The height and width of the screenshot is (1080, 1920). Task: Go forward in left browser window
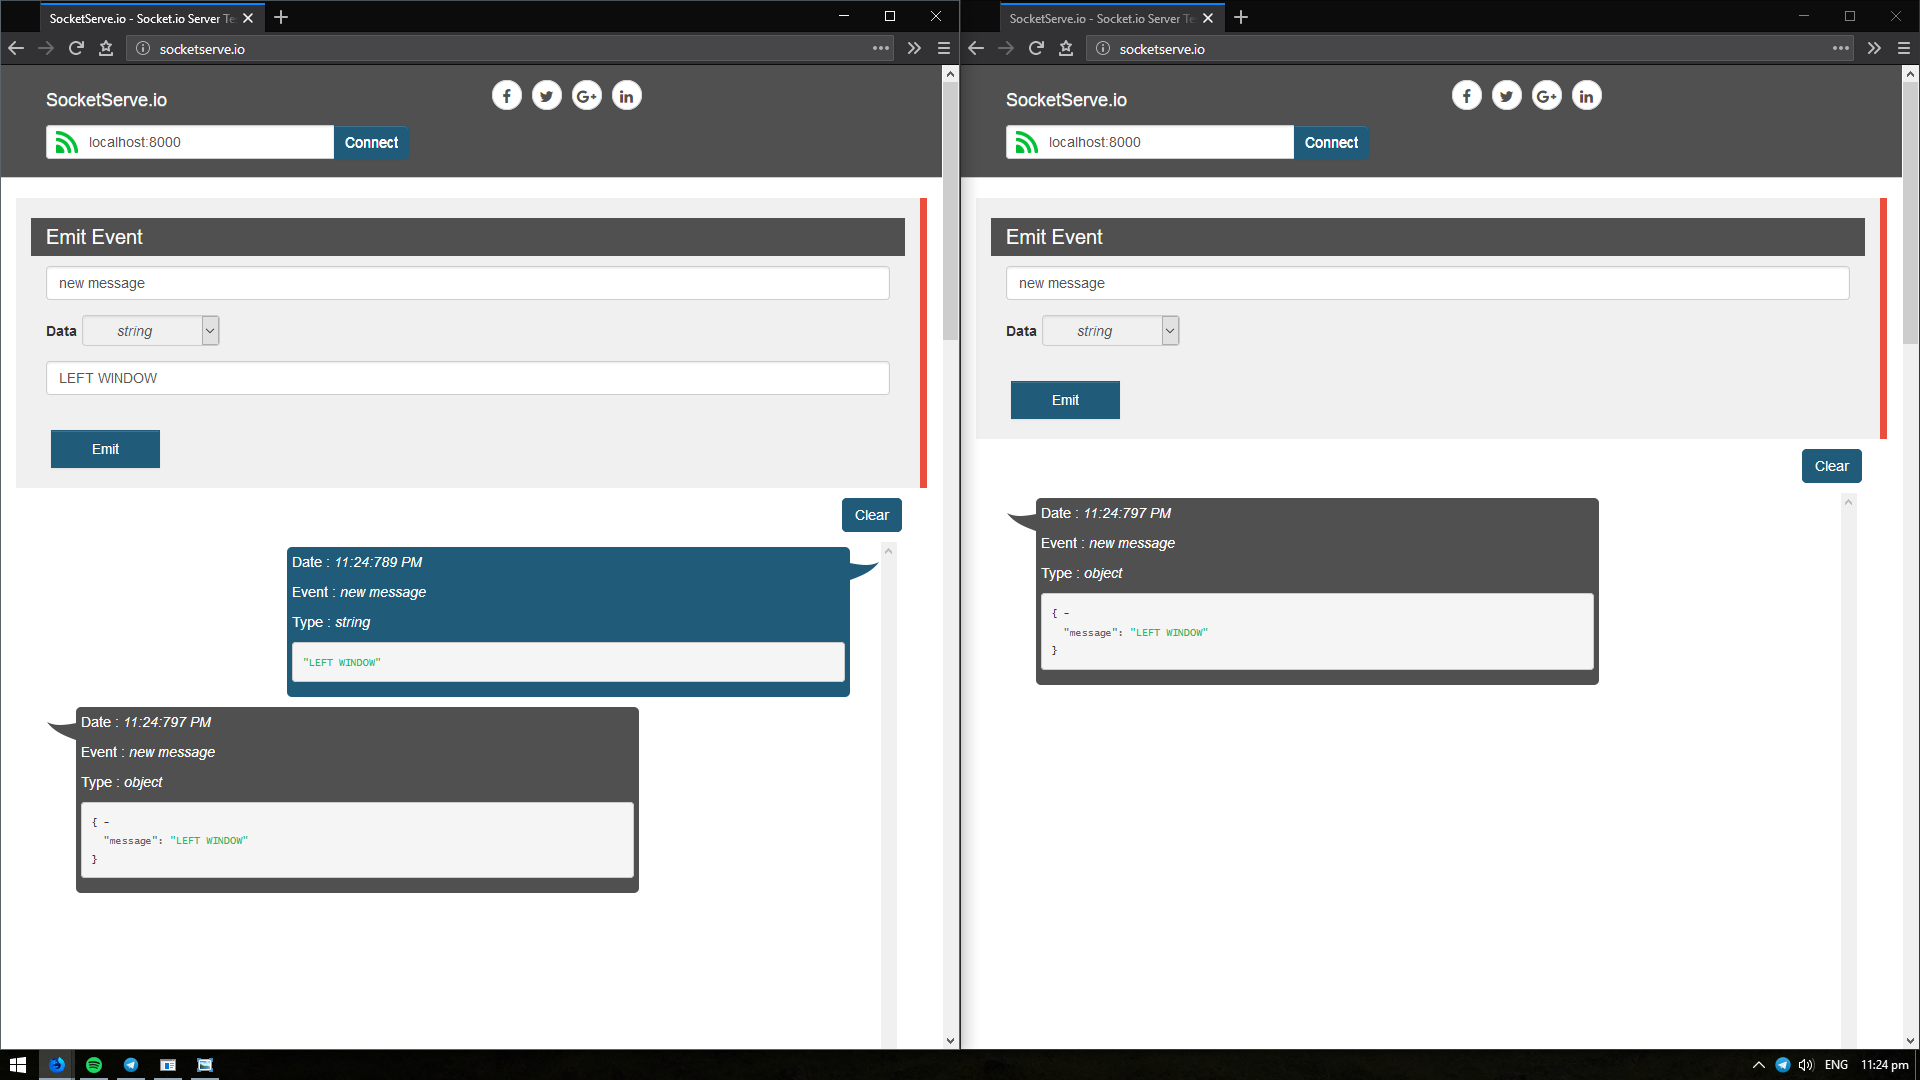(x=46, y=48)
